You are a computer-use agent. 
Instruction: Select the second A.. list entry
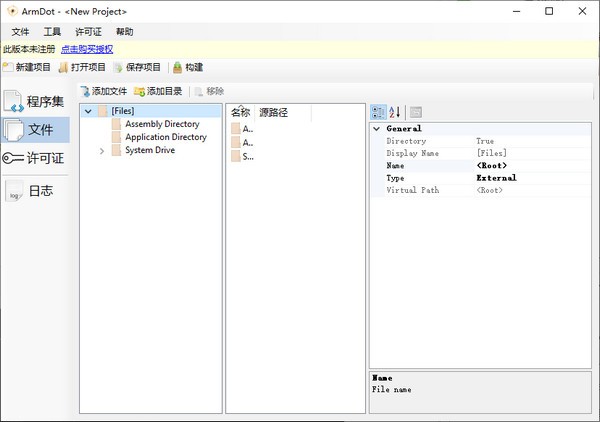point(242,143)
